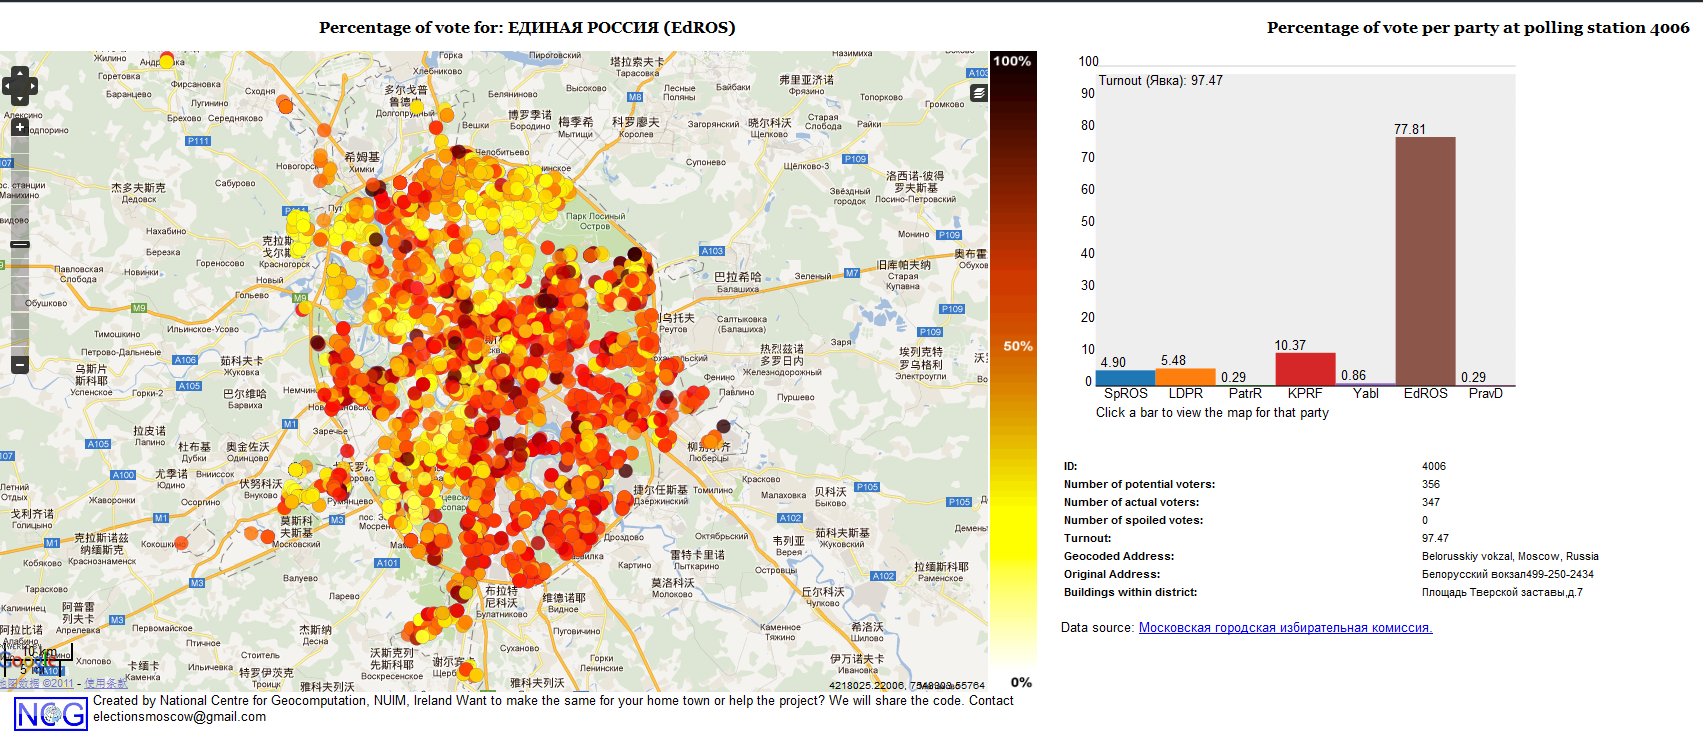The image size is (1703, 746).
Task: Zoom out with the map minus button
Action: [x=20, y=365]
